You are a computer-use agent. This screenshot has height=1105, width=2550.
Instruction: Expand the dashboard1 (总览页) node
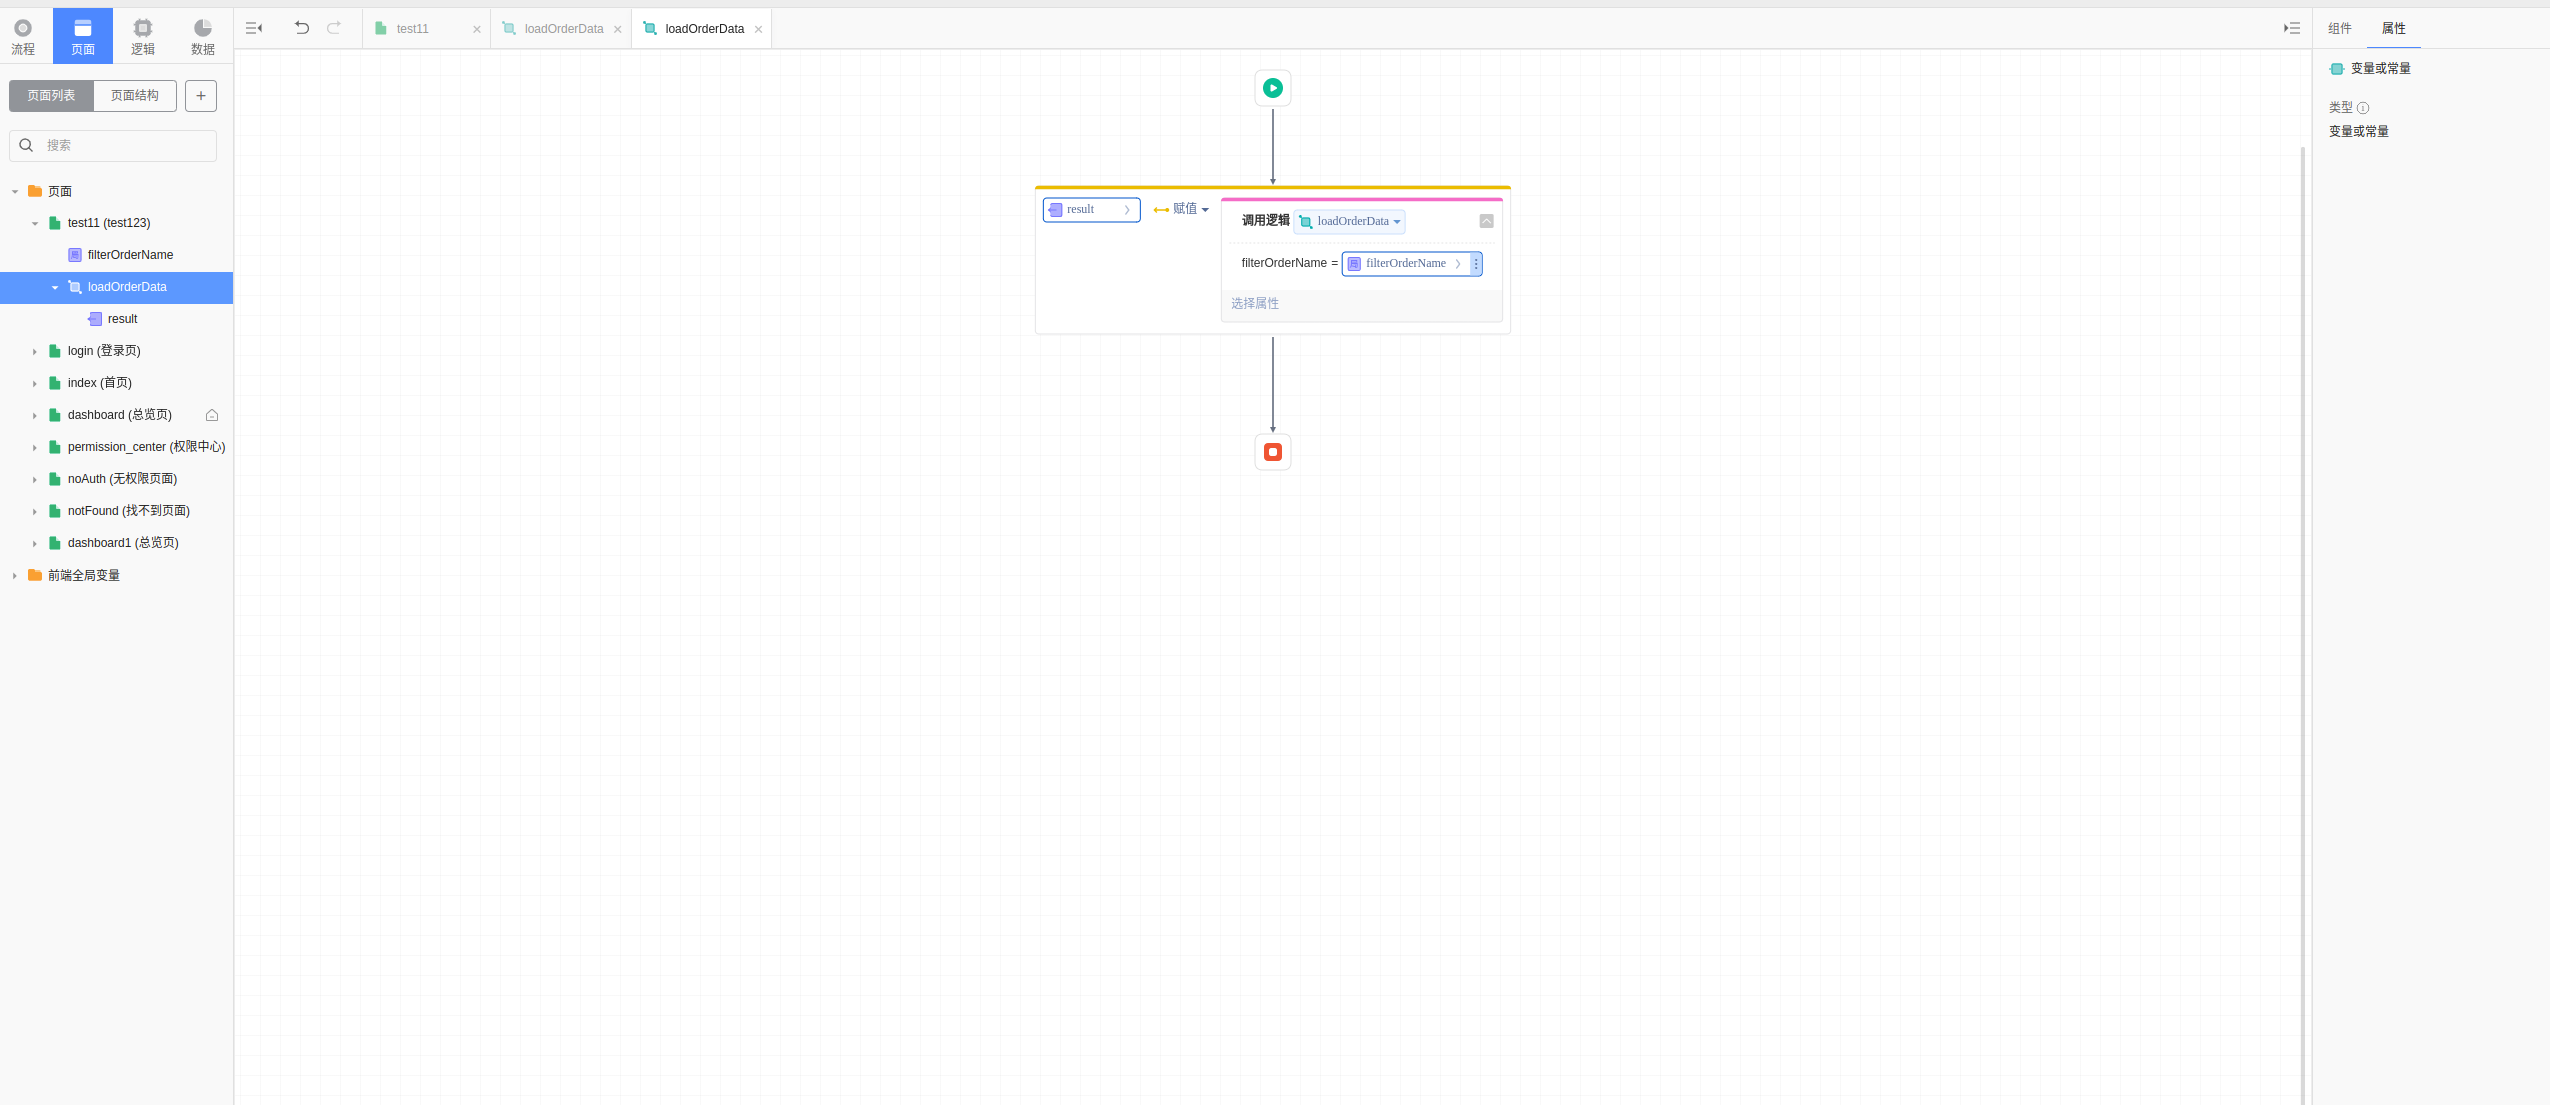pyautogui.click(x=35, y=543)
